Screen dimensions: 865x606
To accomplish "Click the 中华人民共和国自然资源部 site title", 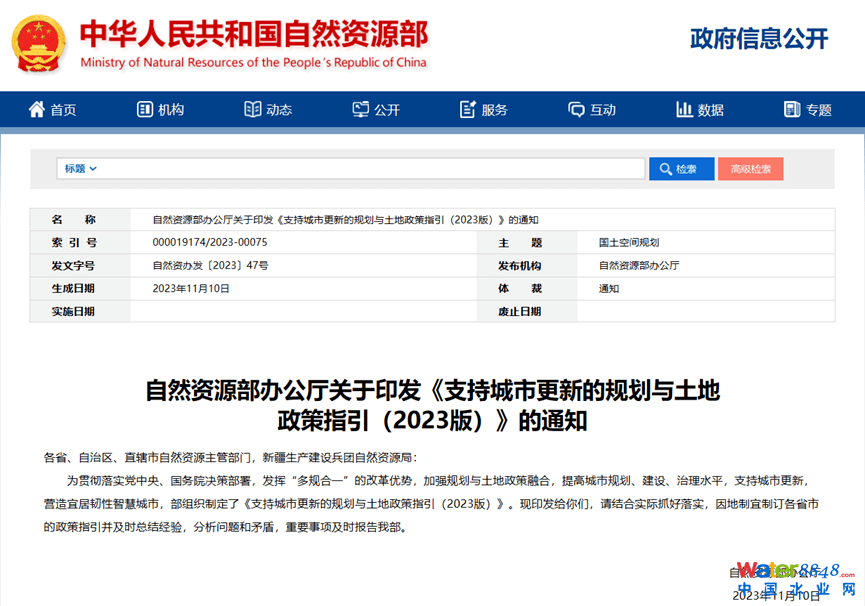I will (x=253, y=35).
